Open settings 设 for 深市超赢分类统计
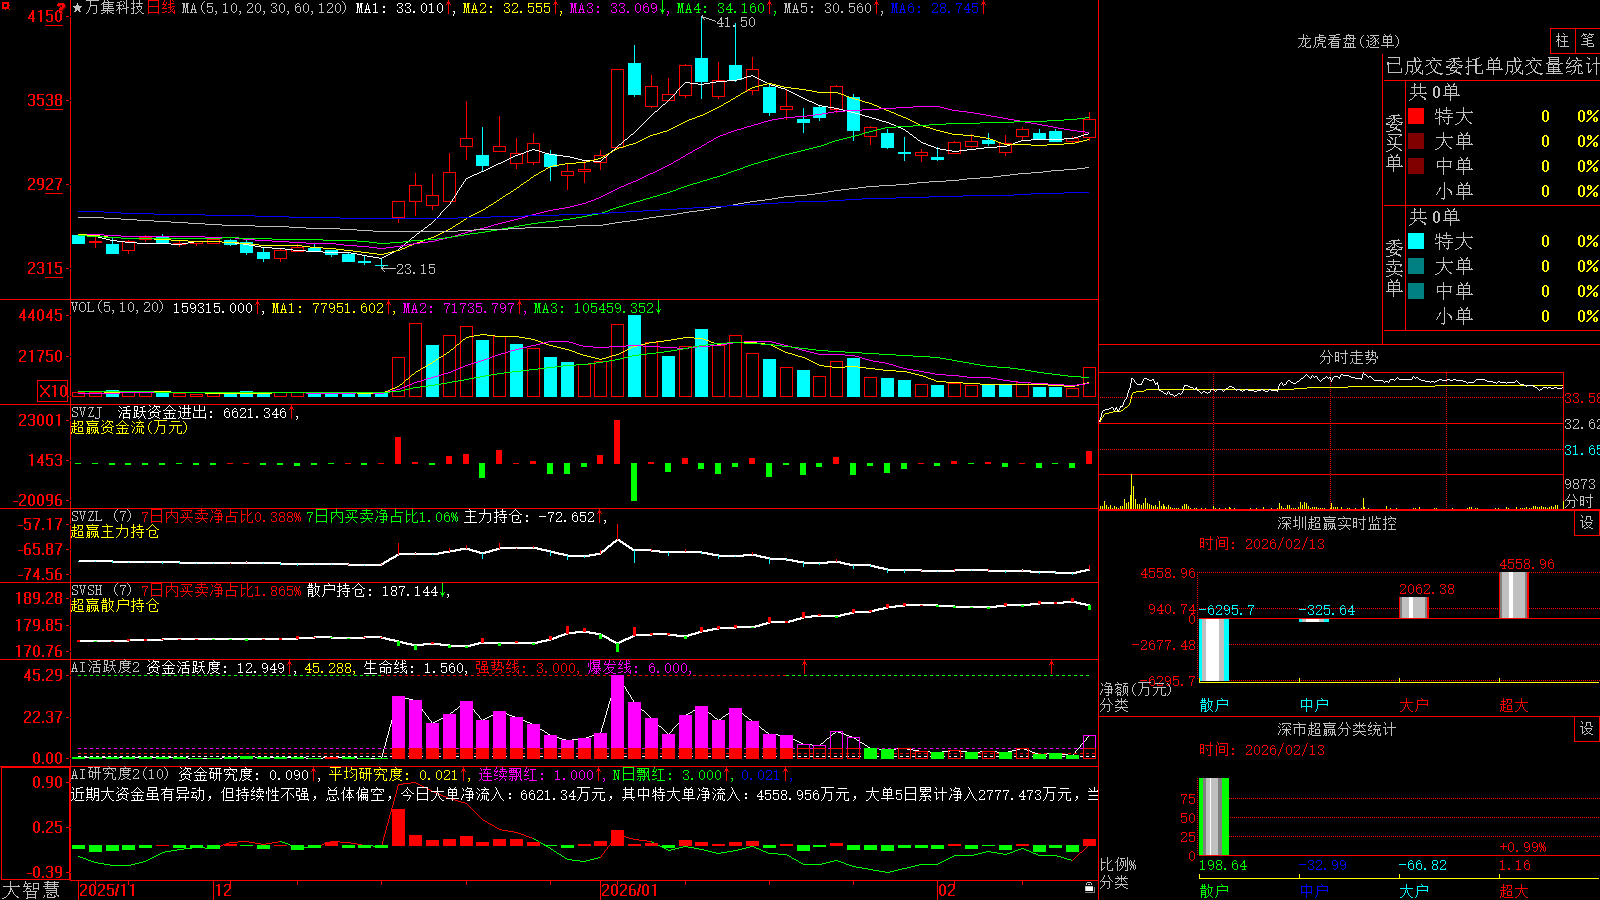 pos(1587,729)
